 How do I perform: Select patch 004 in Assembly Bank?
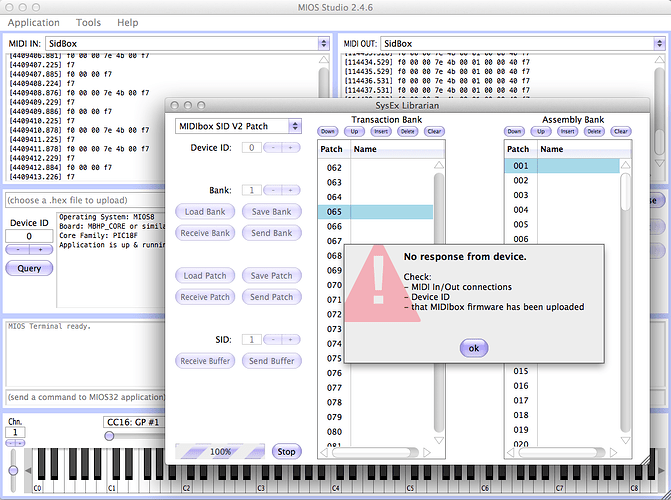562,210
